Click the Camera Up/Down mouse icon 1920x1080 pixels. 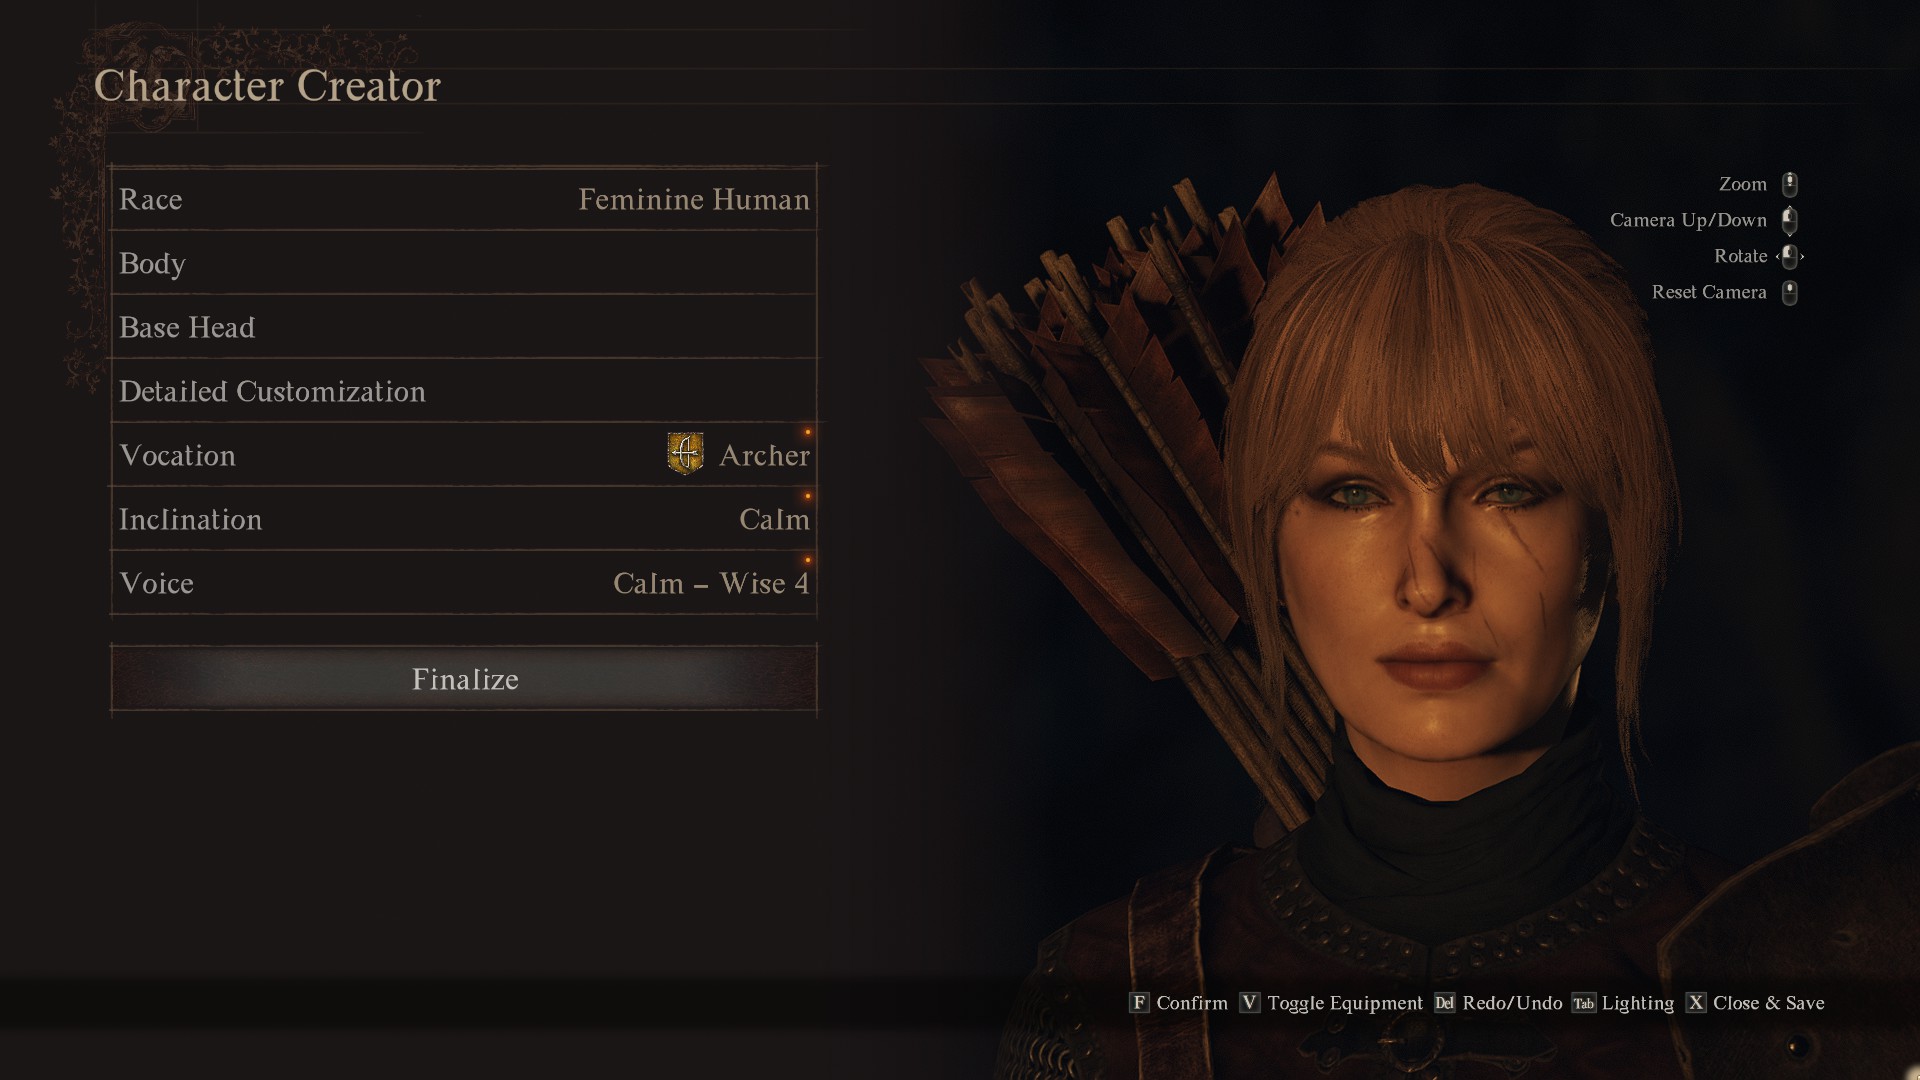[1790, 220]
